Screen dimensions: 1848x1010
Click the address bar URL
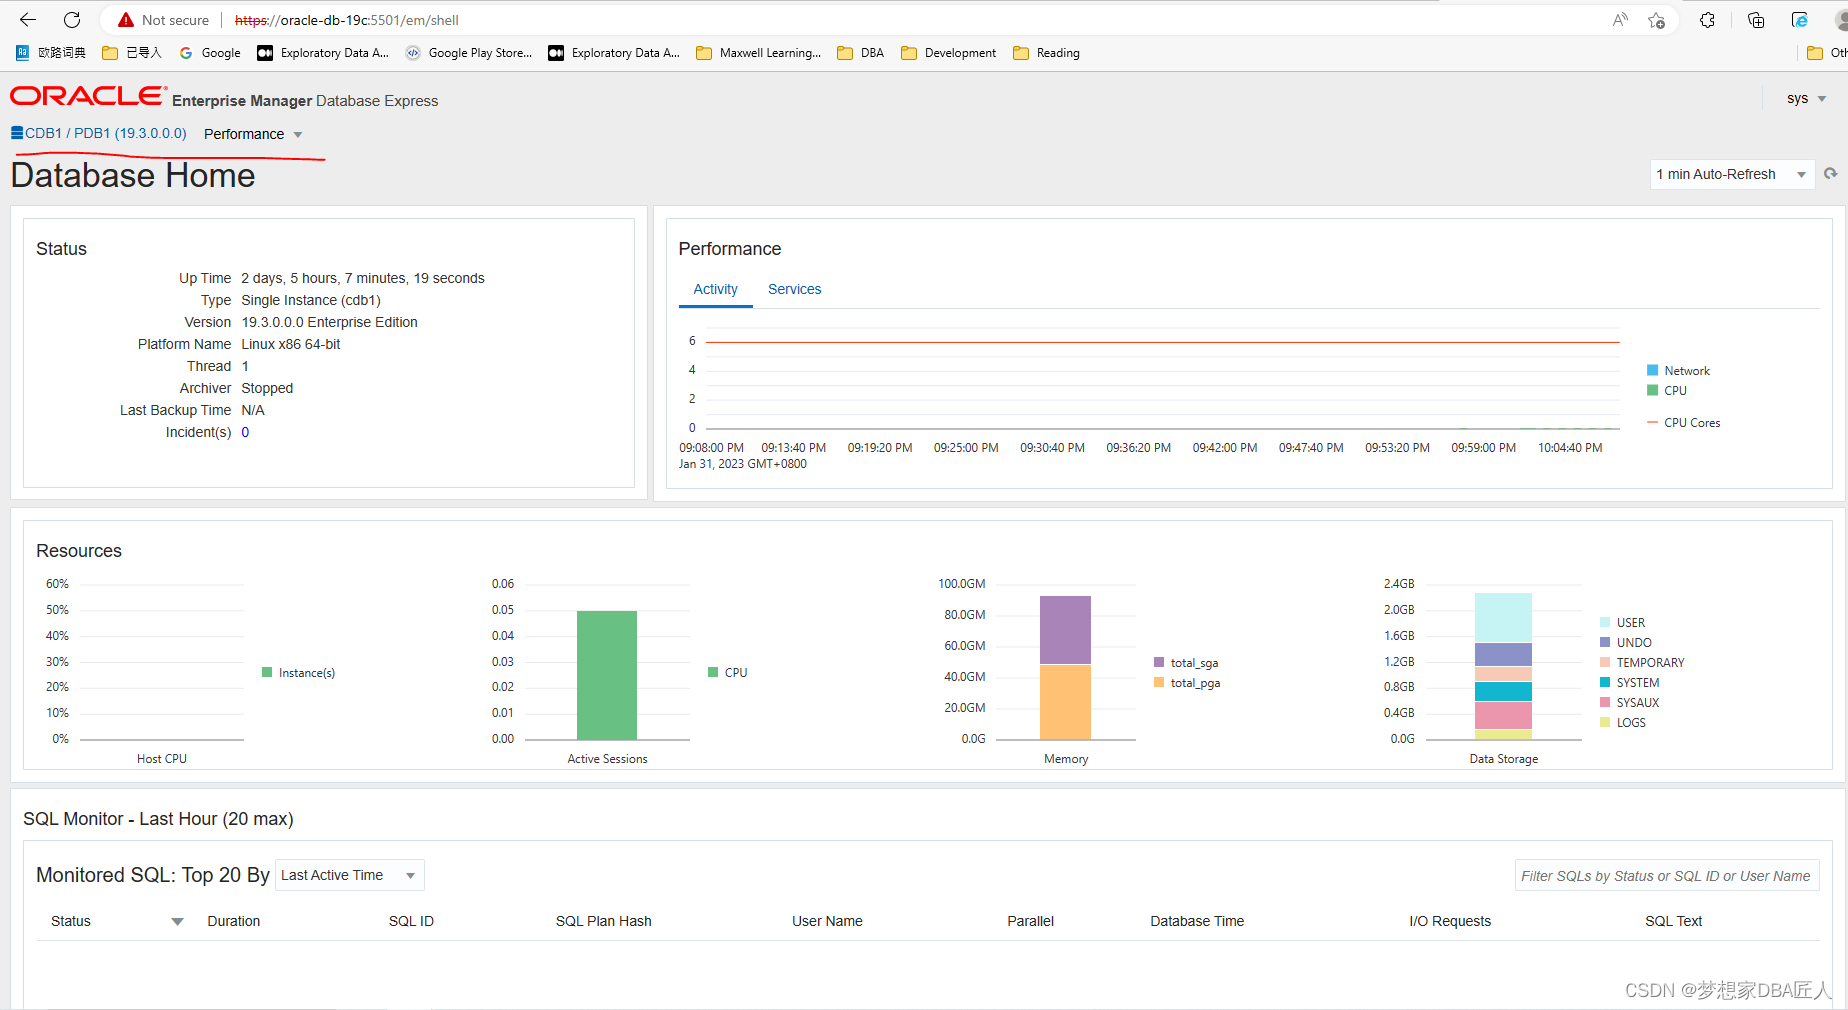pyautogui.click(x=347, y=20)
